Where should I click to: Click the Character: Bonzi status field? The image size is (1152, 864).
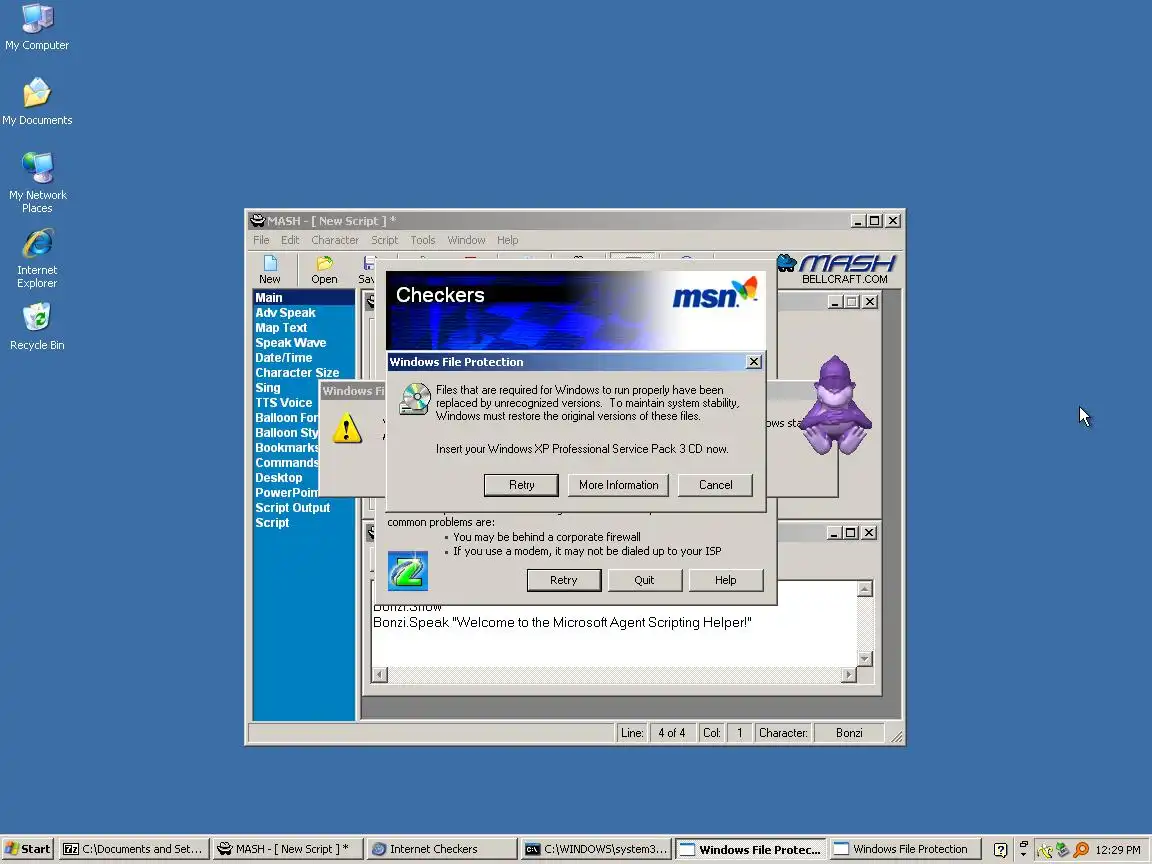click(x=848, y=733)
